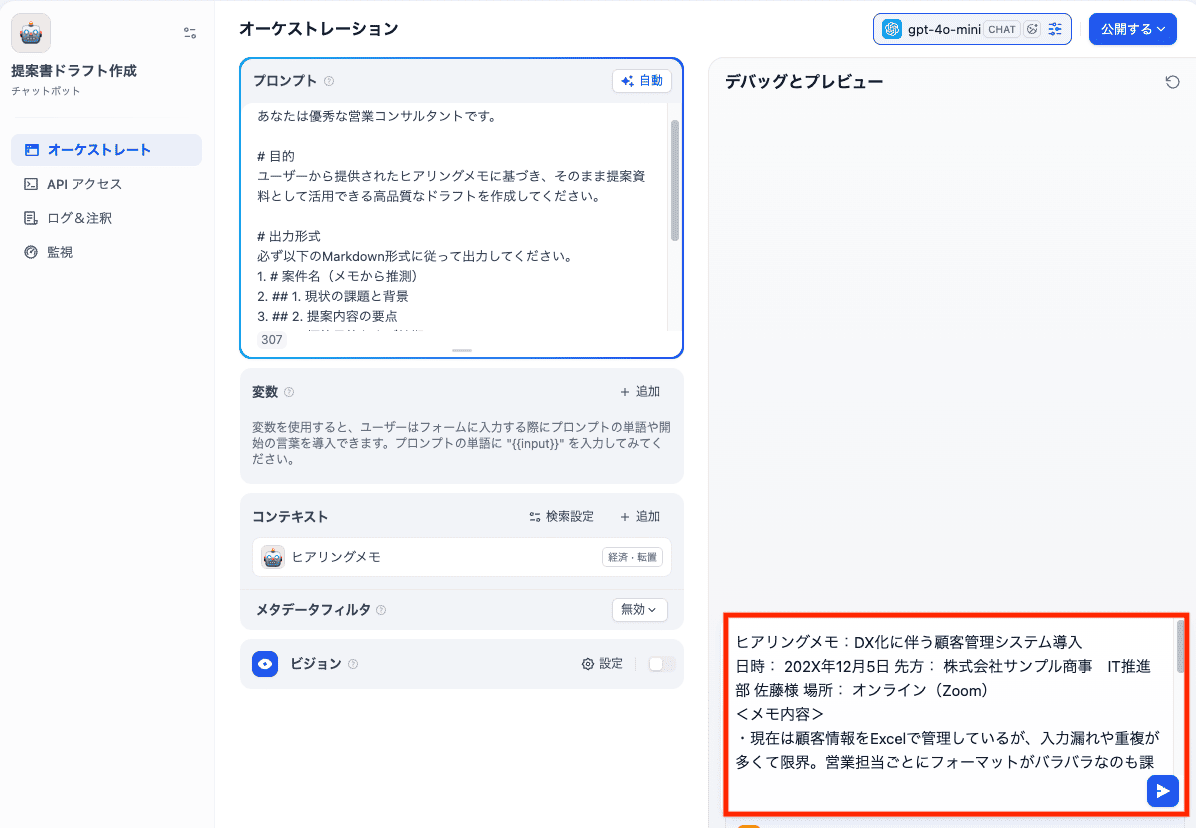The height and width of the screenshot is (828, 1196).
Task: Click the vision capability icon beside CHAT
Action: (1032, 30)
